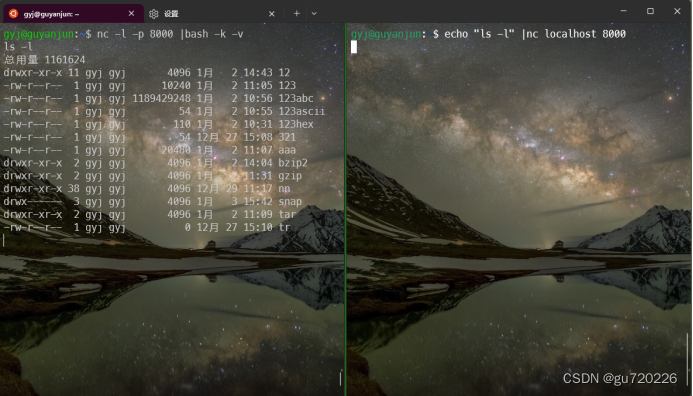This screenshot has height=396, width=693.
Task: Click the echoed 'ls -l' line in left pane
Action: (x=18, y=47)
